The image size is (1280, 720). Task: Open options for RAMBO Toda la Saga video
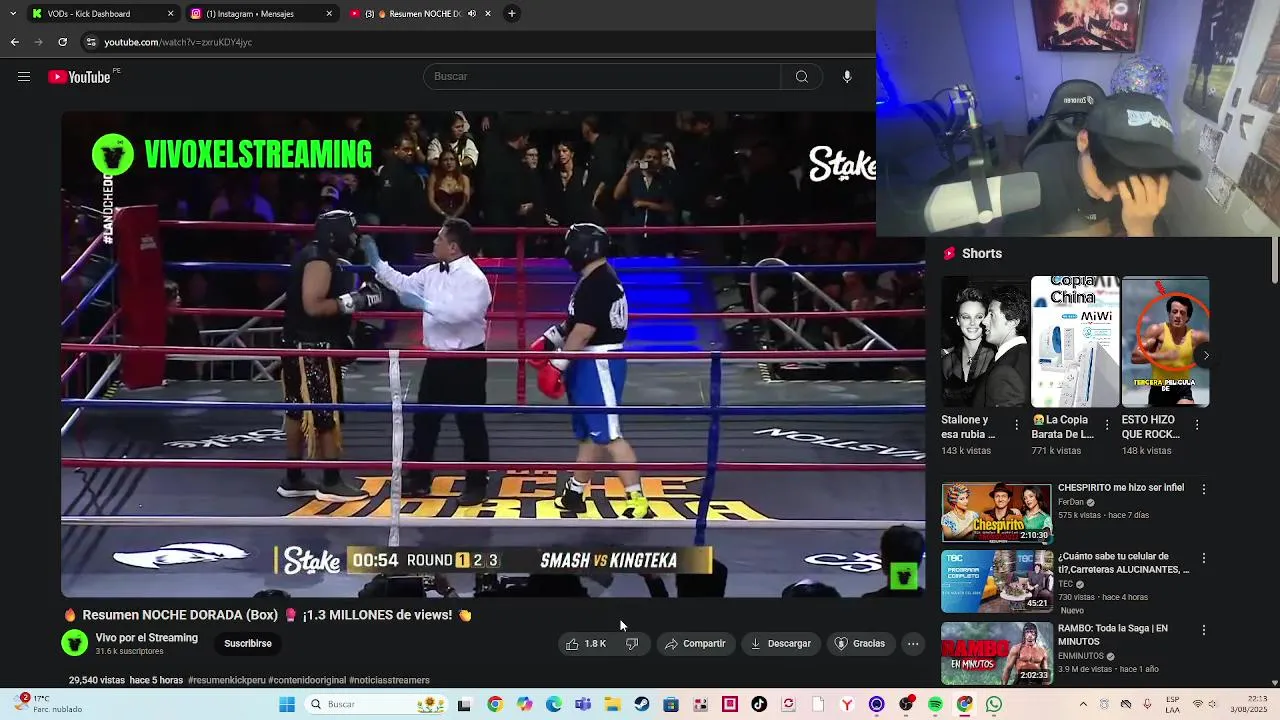[x=1204, y=630]
